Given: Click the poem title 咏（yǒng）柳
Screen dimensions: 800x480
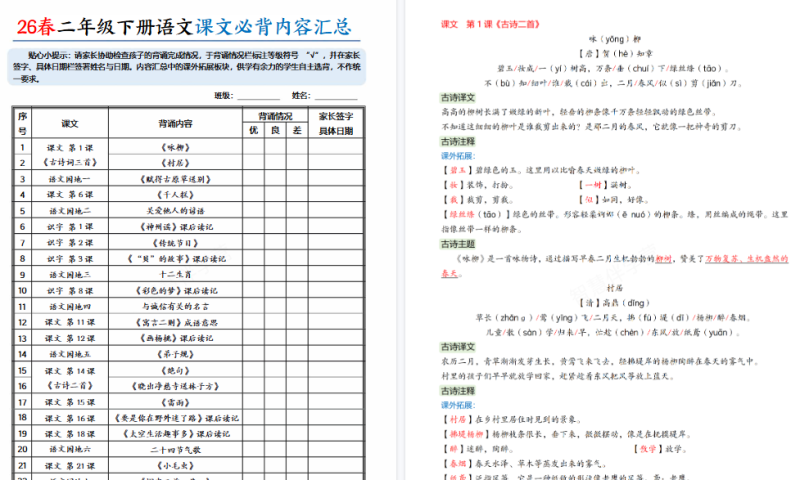Looking at the screenshot, I should coord(614,39).
